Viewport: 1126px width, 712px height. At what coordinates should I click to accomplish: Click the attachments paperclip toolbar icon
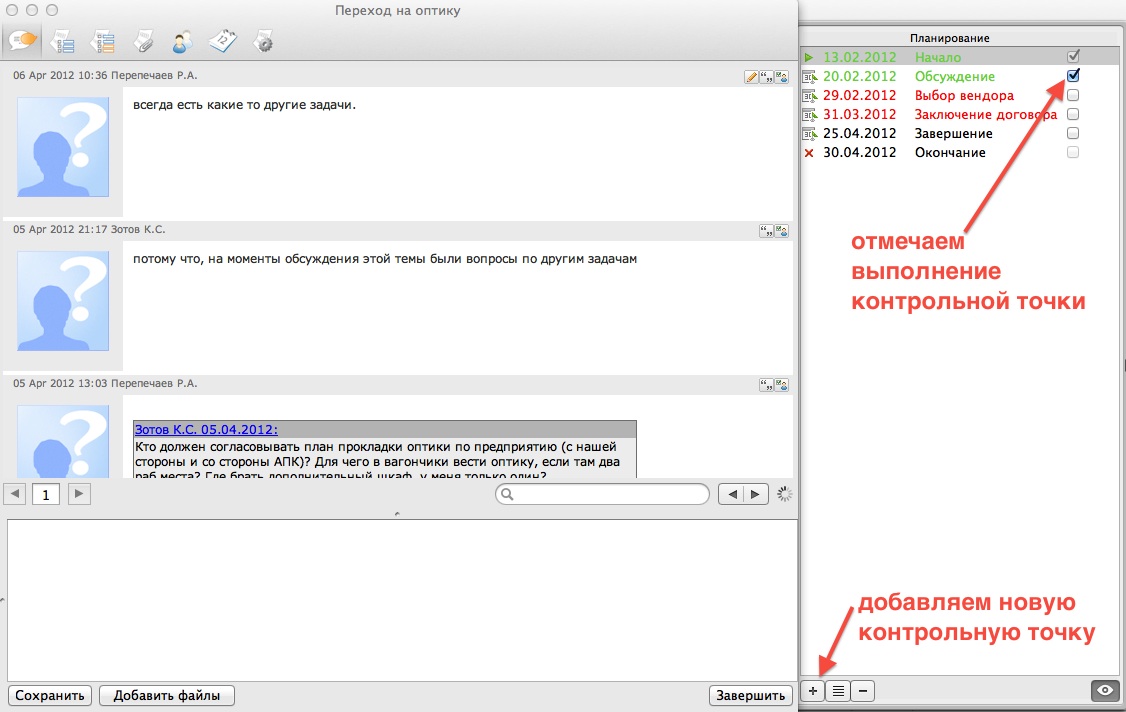point(143,41)
